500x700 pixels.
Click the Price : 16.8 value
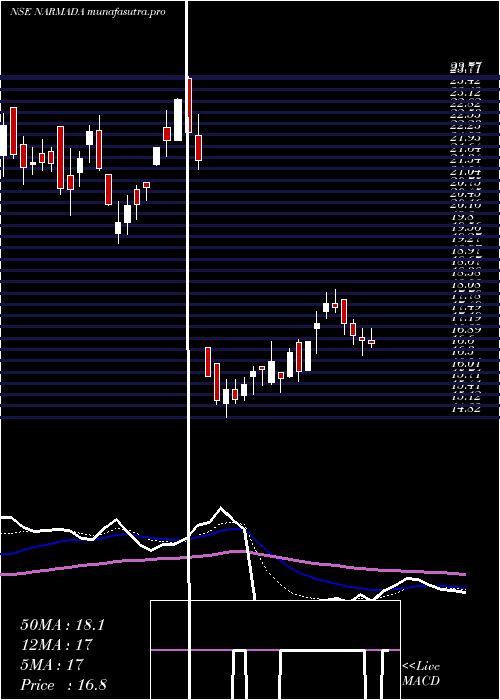(x=63, y=685)
